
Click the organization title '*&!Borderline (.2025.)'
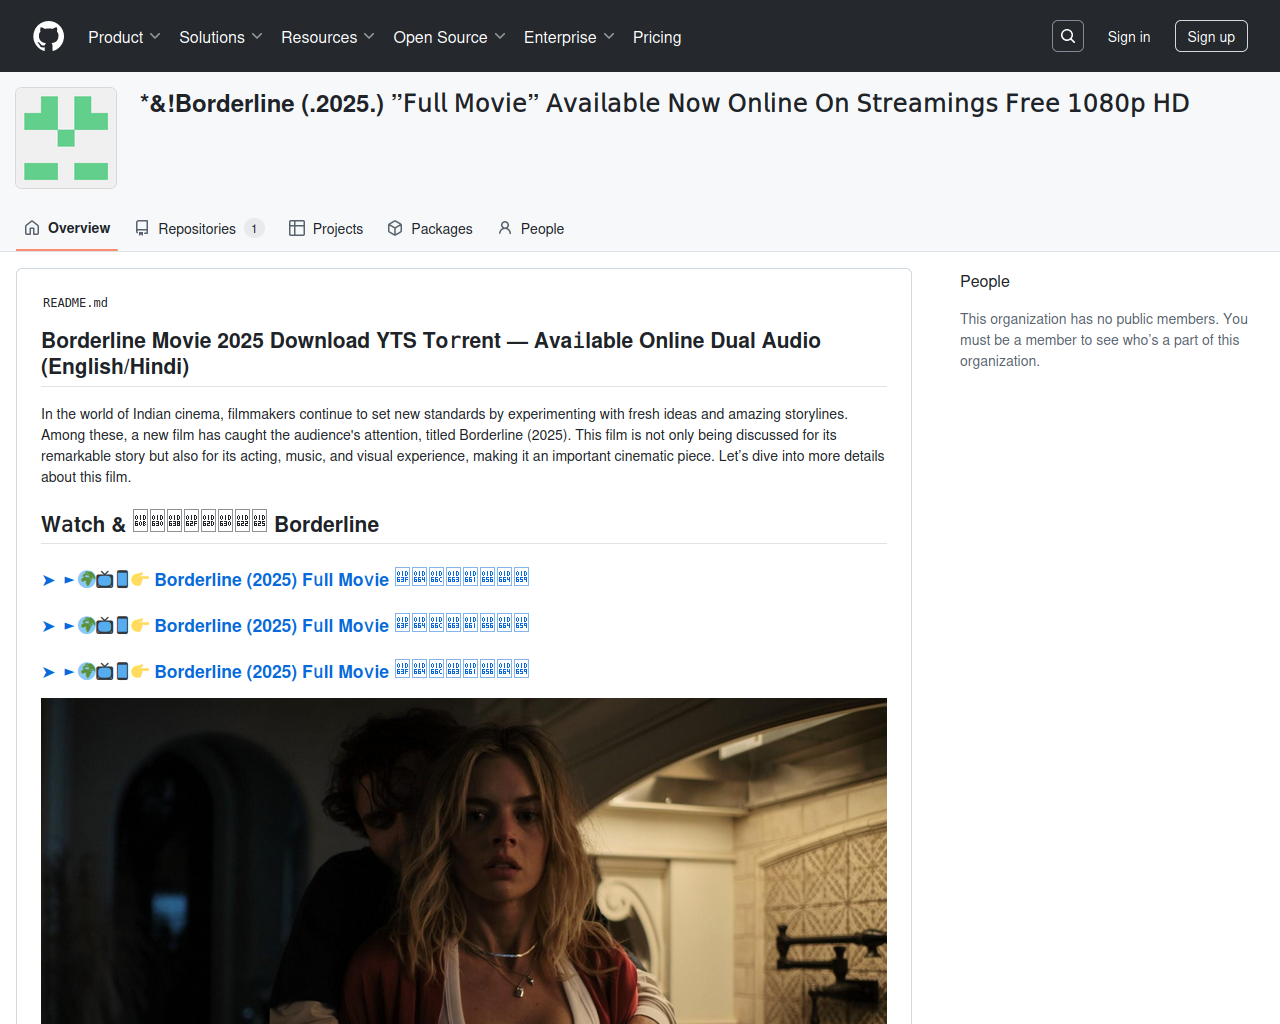(665, 103)
